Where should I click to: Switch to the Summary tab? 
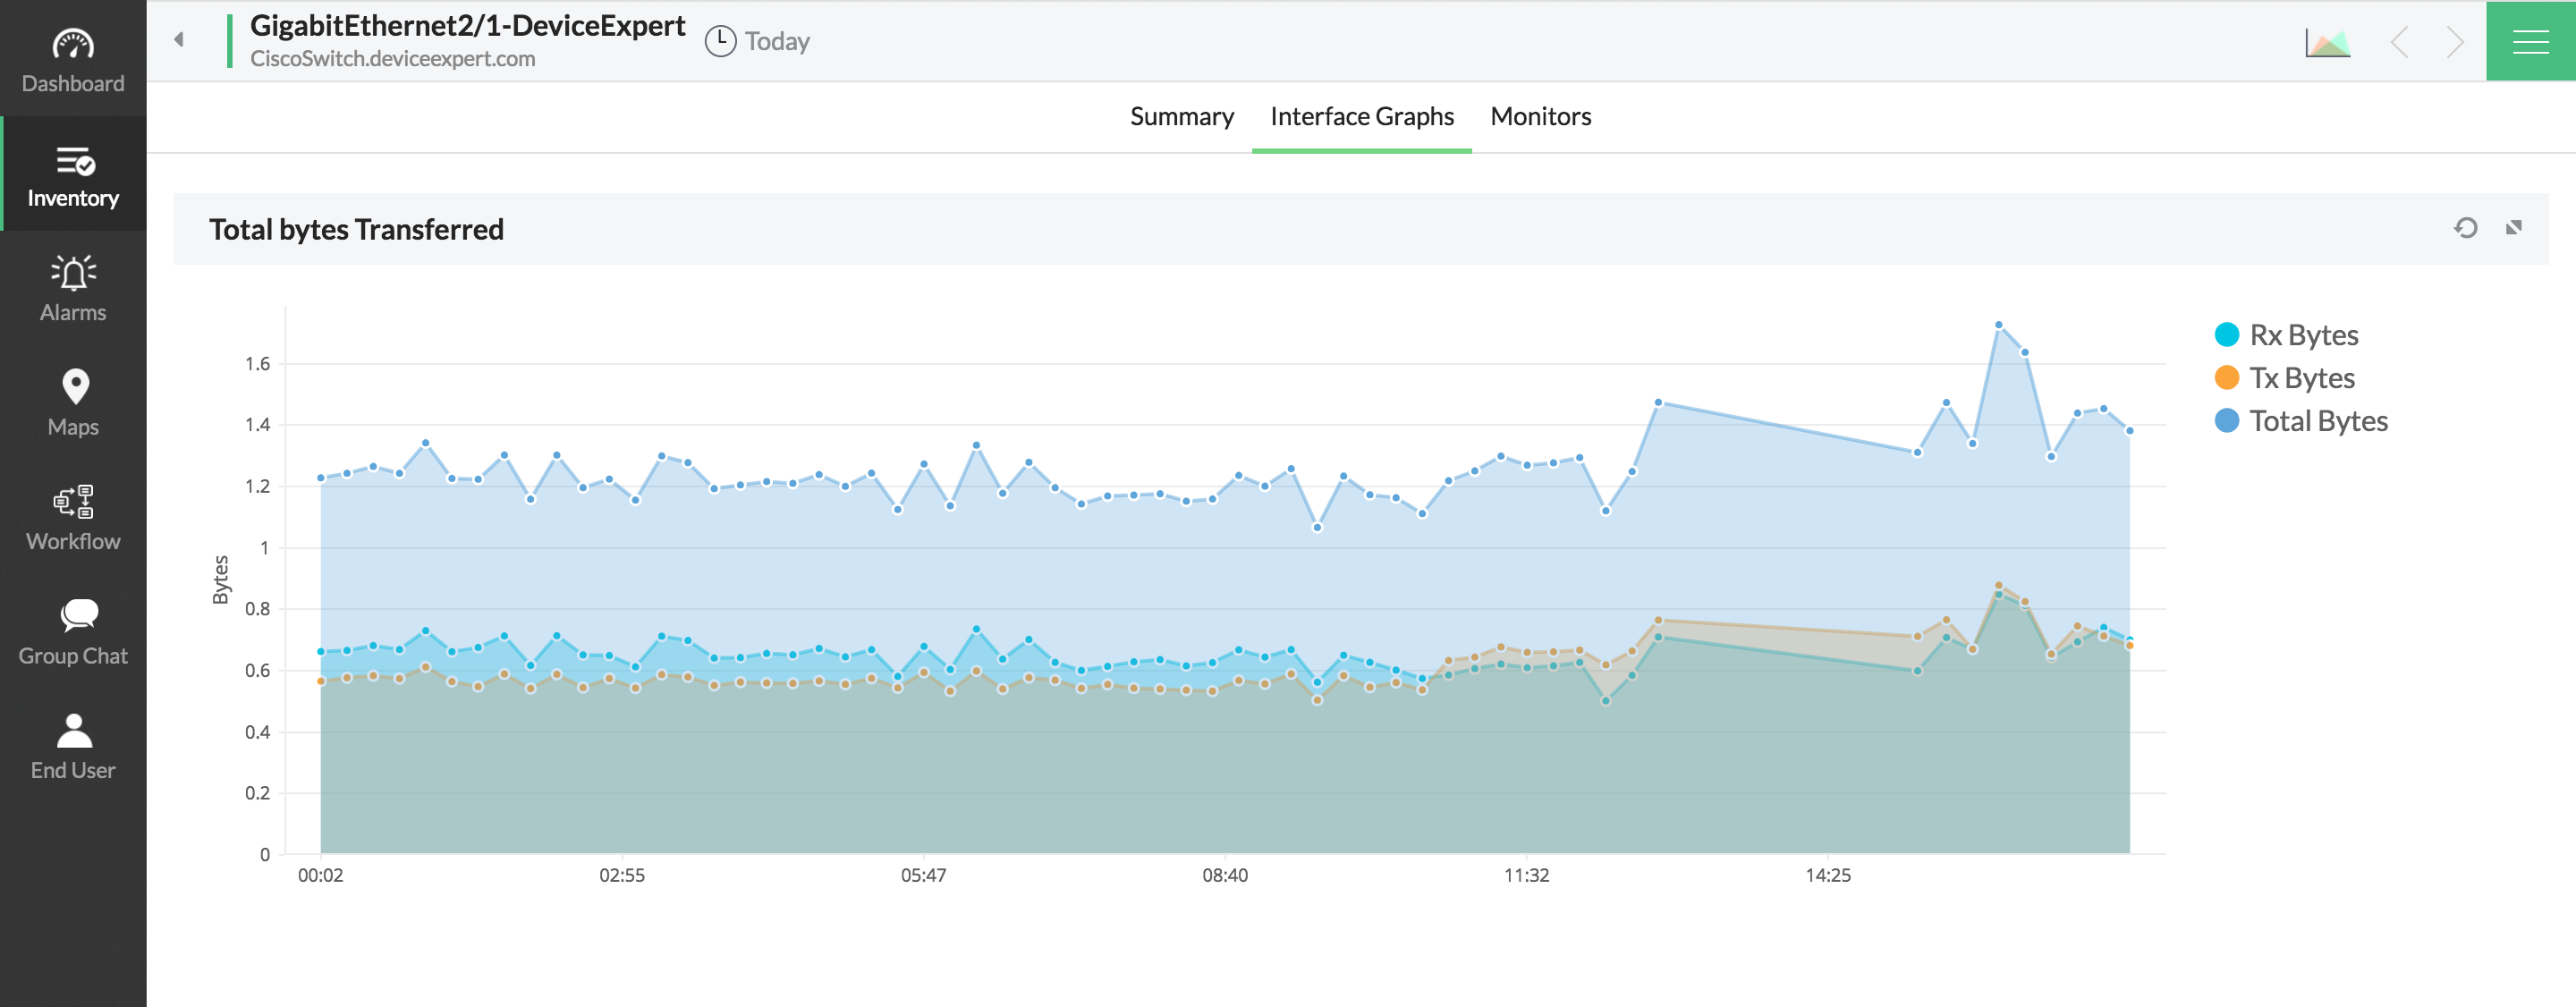pos(1181,117)
